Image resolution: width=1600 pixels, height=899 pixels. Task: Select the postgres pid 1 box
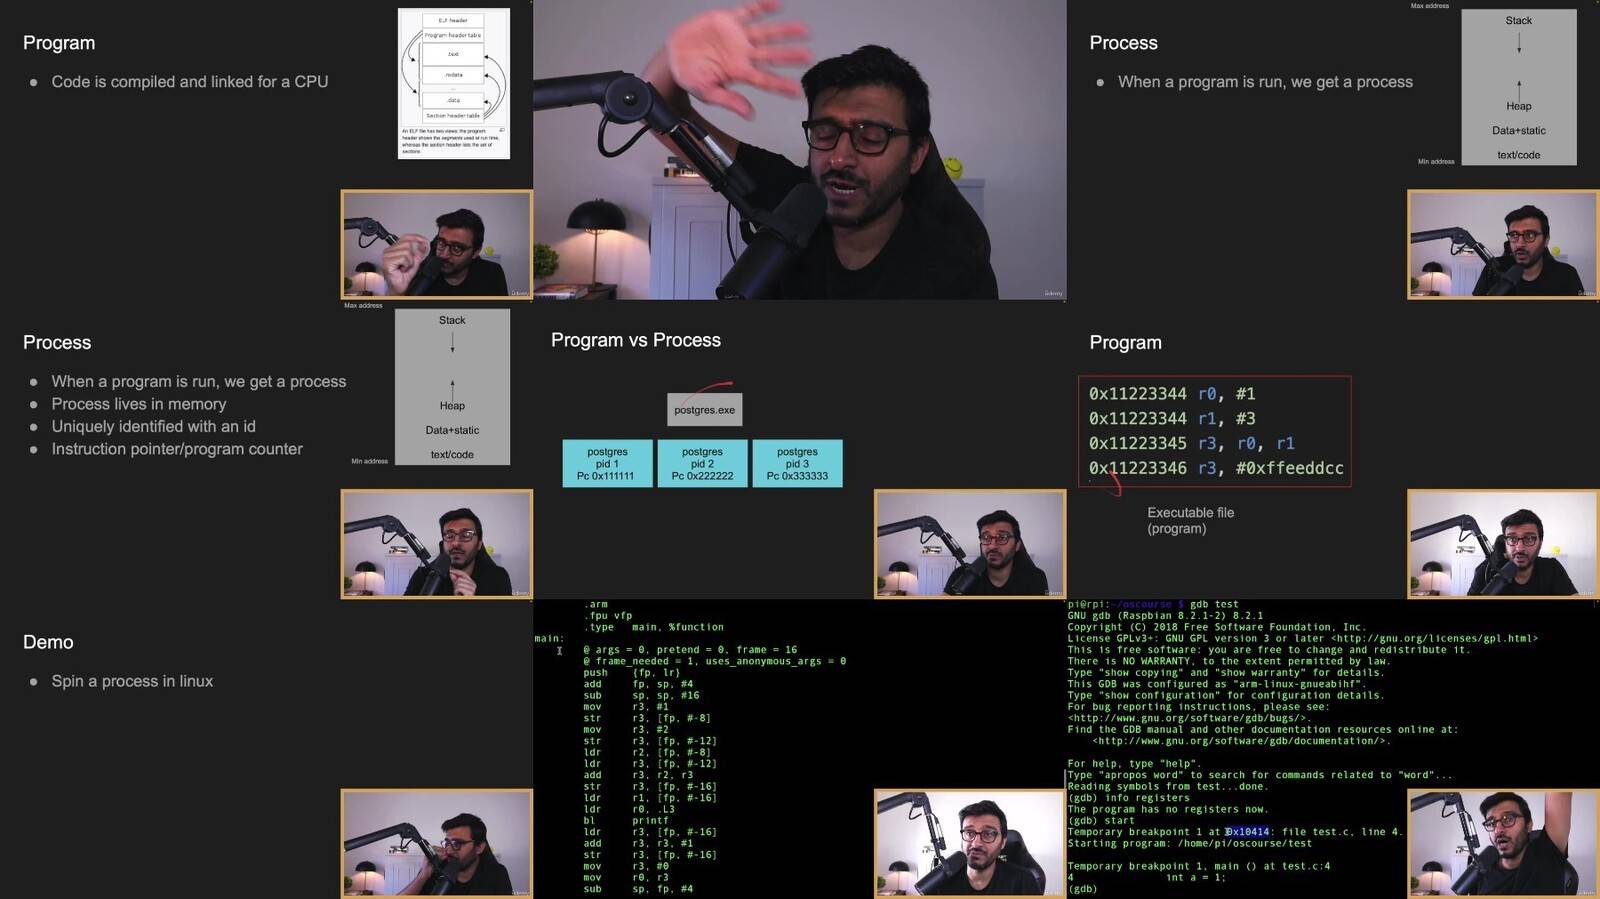tap(607, 464)
